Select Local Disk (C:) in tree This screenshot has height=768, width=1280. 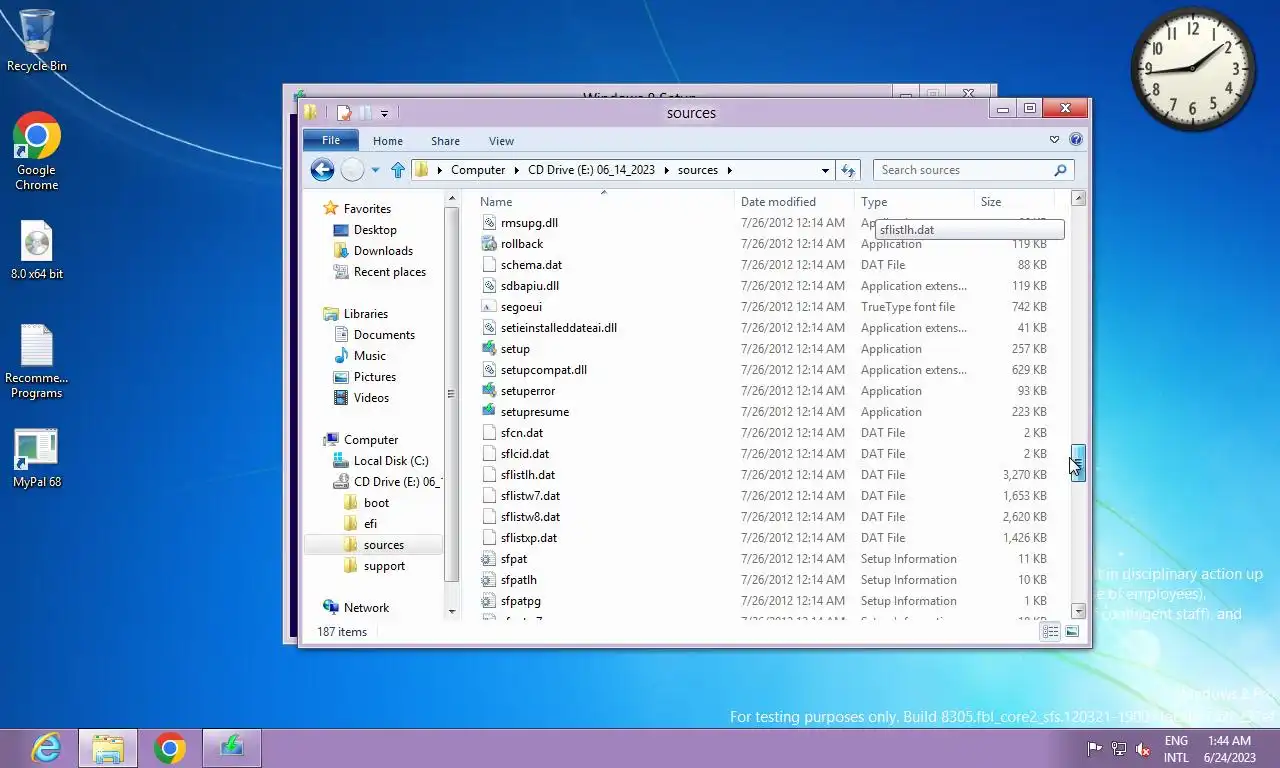391,461
